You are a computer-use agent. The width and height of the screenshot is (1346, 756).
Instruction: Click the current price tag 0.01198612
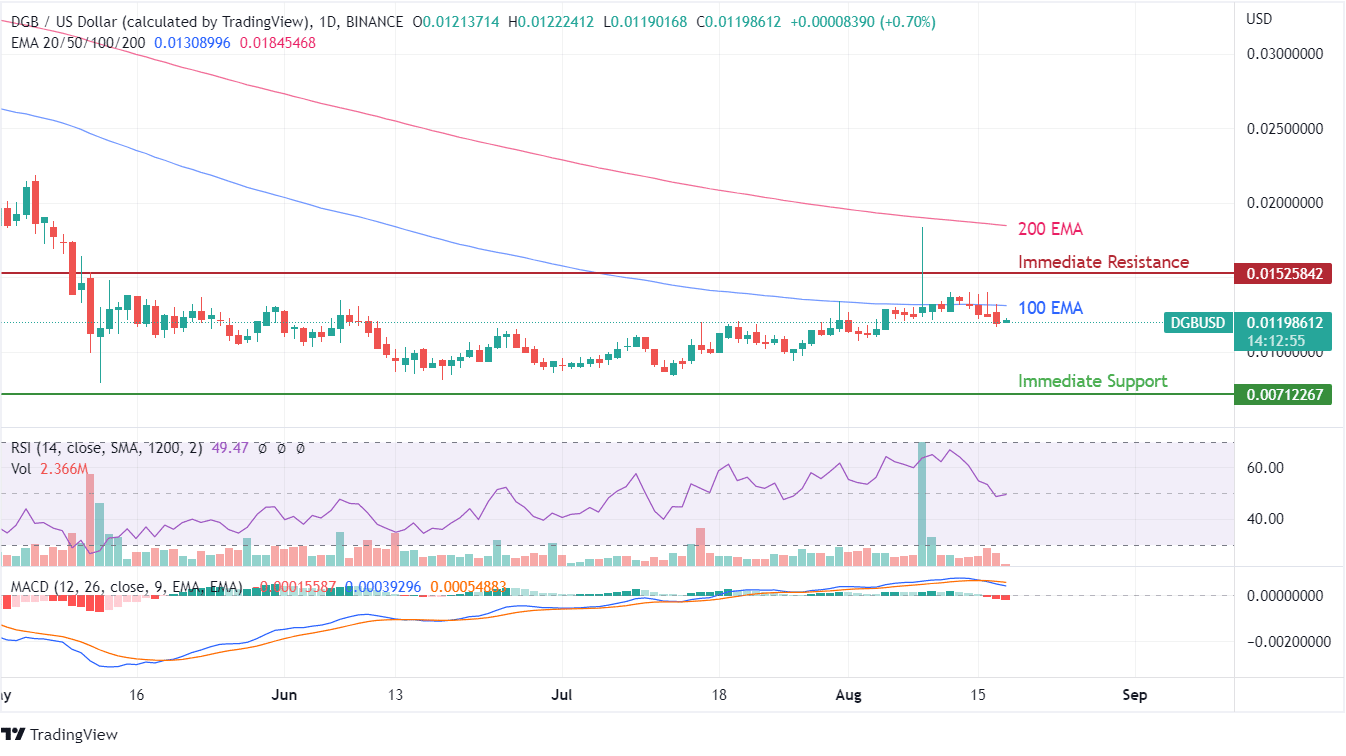point(1285,323)
